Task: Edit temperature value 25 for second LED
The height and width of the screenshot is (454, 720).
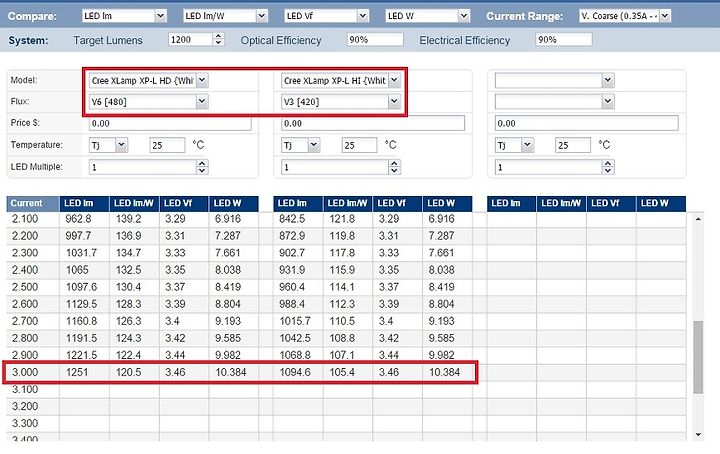Action: [360, 146]
